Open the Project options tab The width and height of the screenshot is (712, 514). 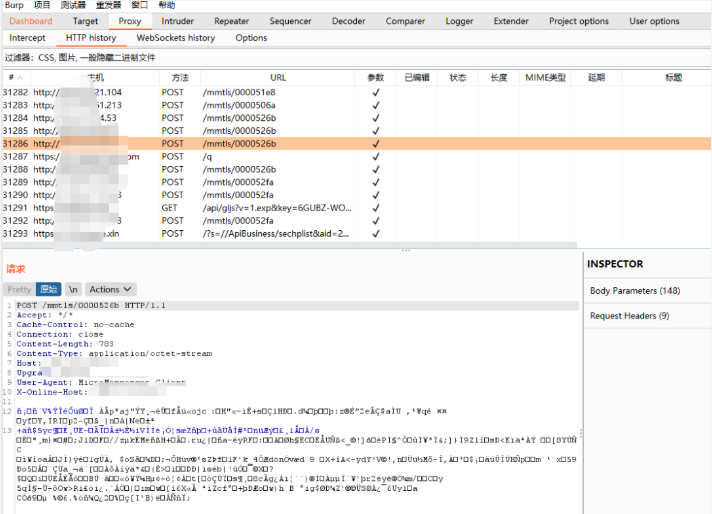[578, 21]
